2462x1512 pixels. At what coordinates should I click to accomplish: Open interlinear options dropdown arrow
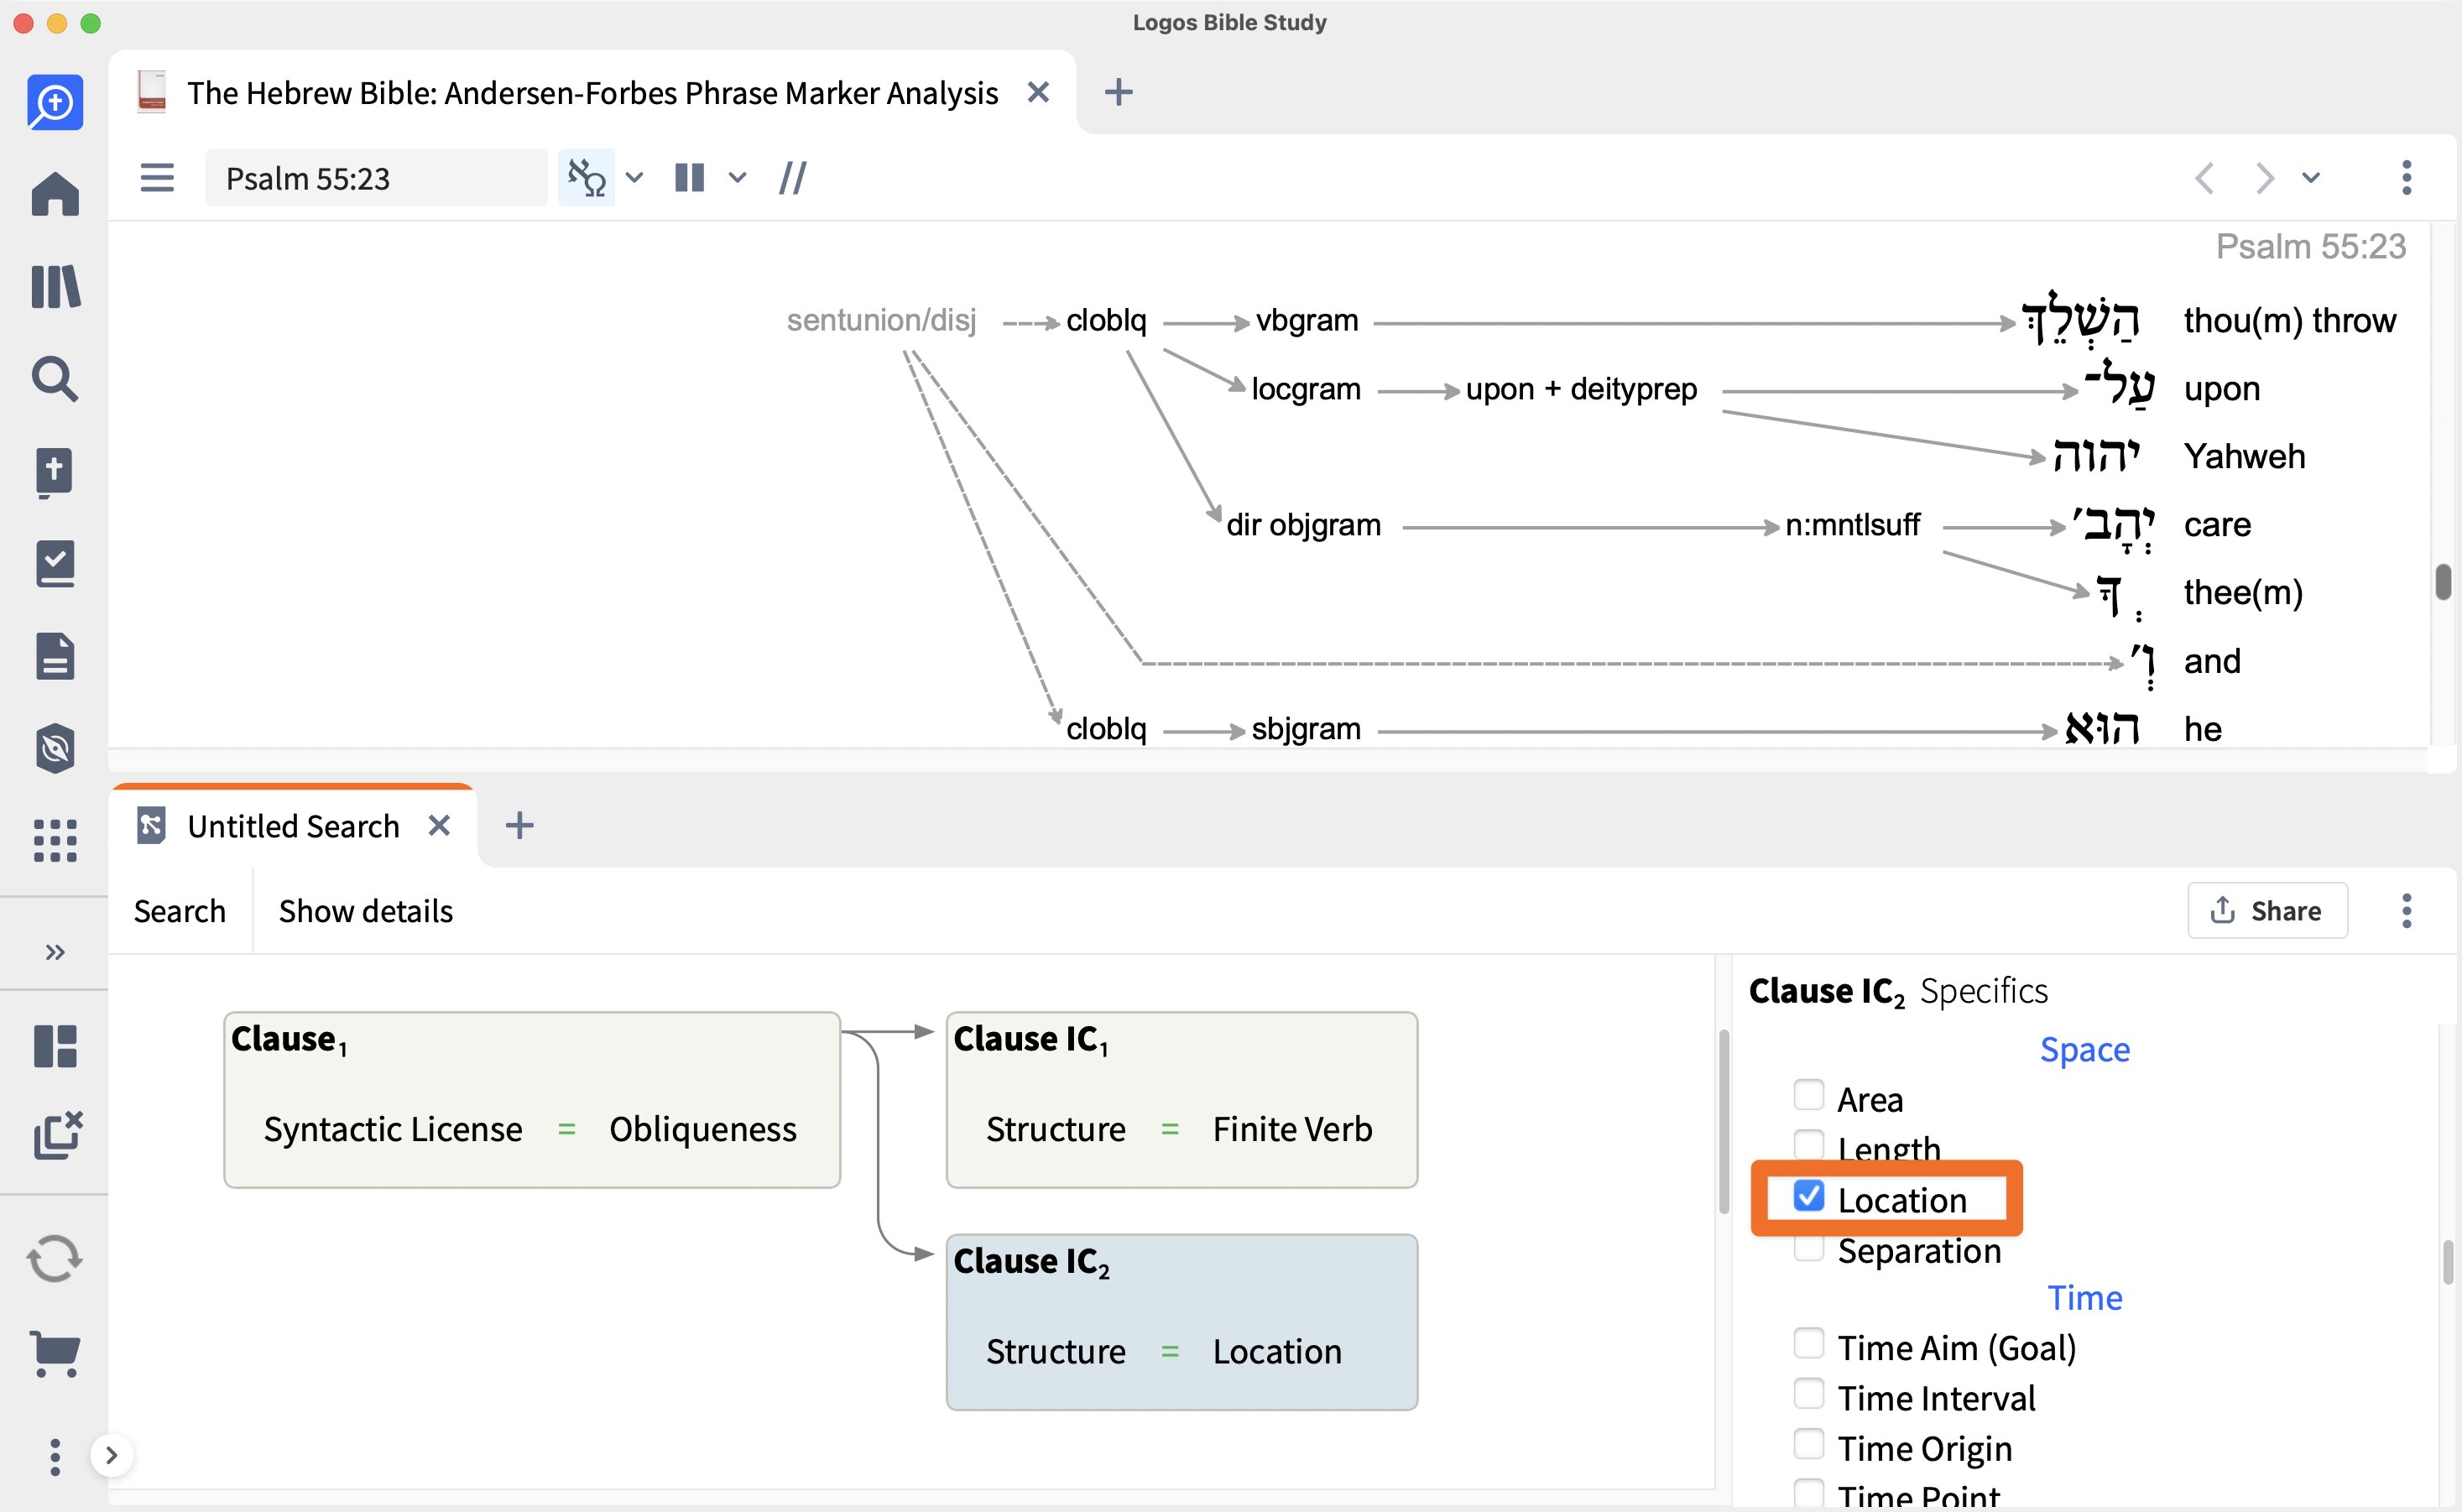pos(634,178)
